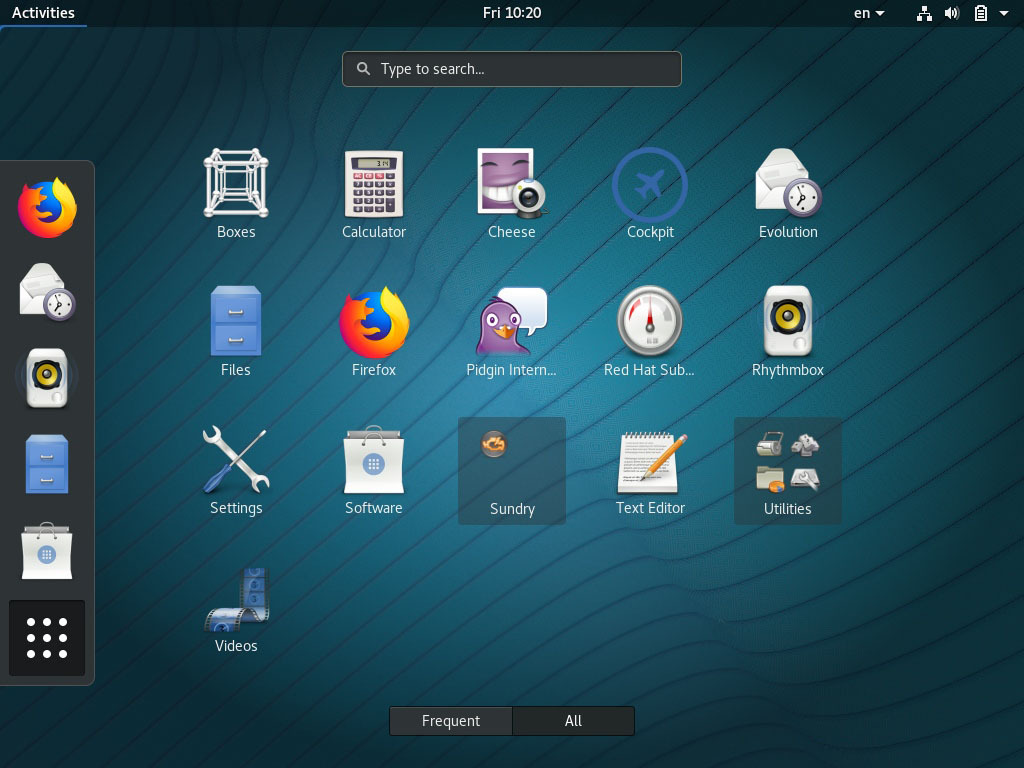Open the network status icon
This screenshot has height=768, width=1024.
coord(924,13)
